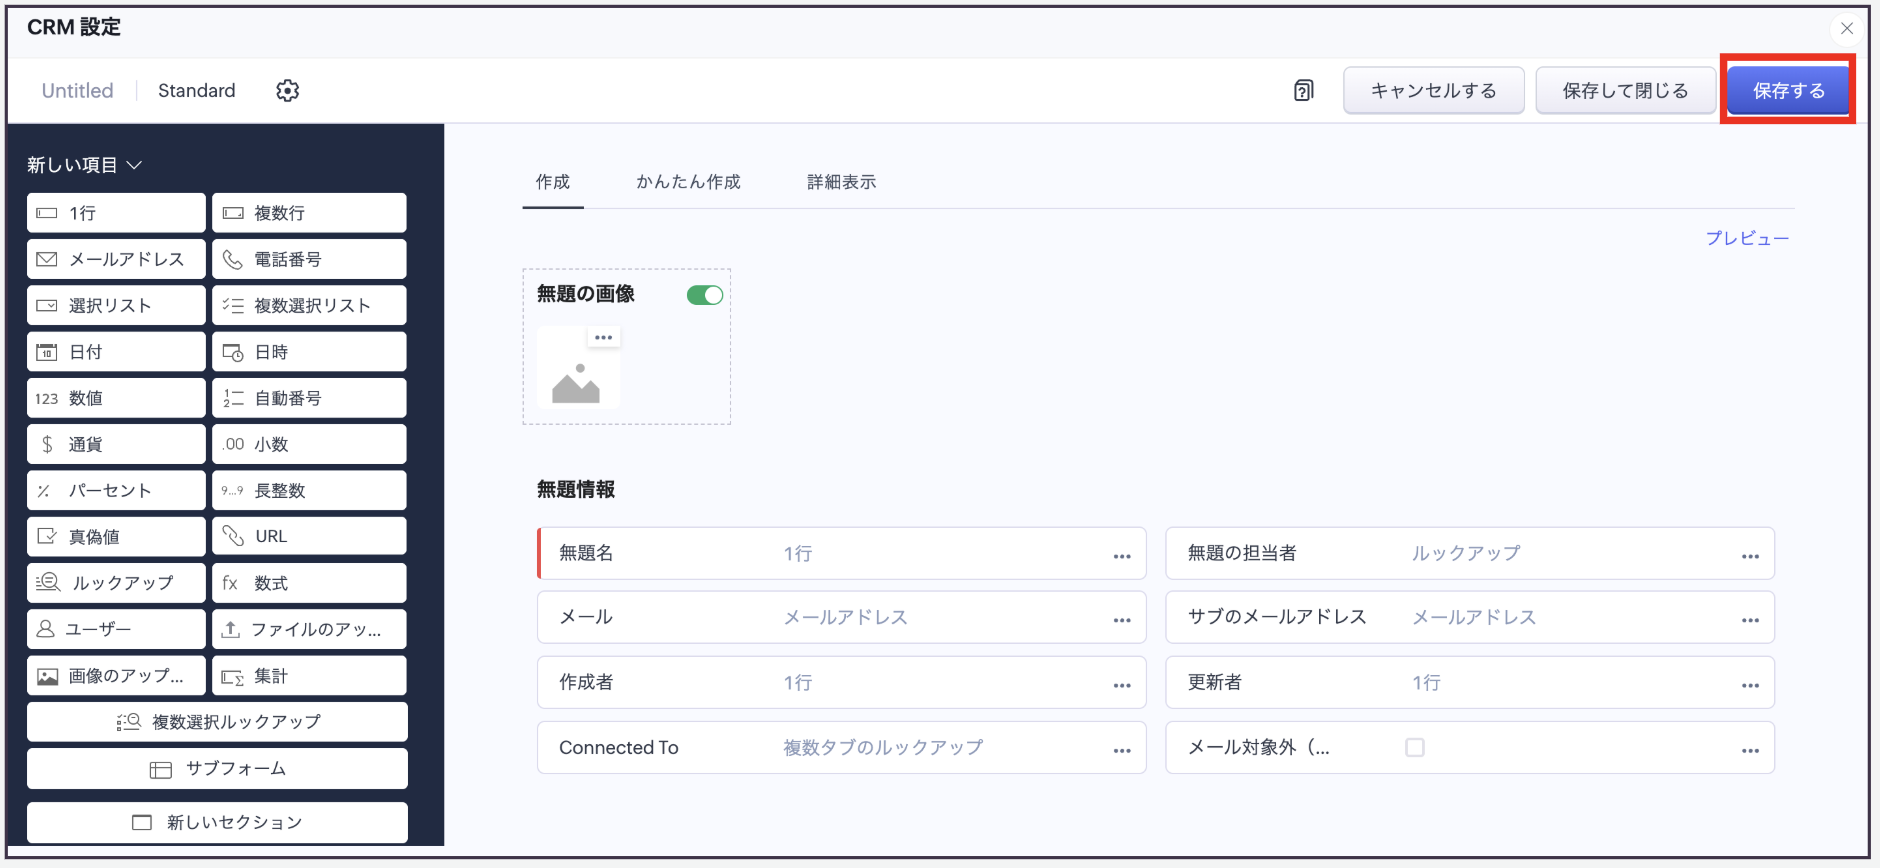
Task: Switch to the 詳細表示 tab
Action: tap(841, 182)
